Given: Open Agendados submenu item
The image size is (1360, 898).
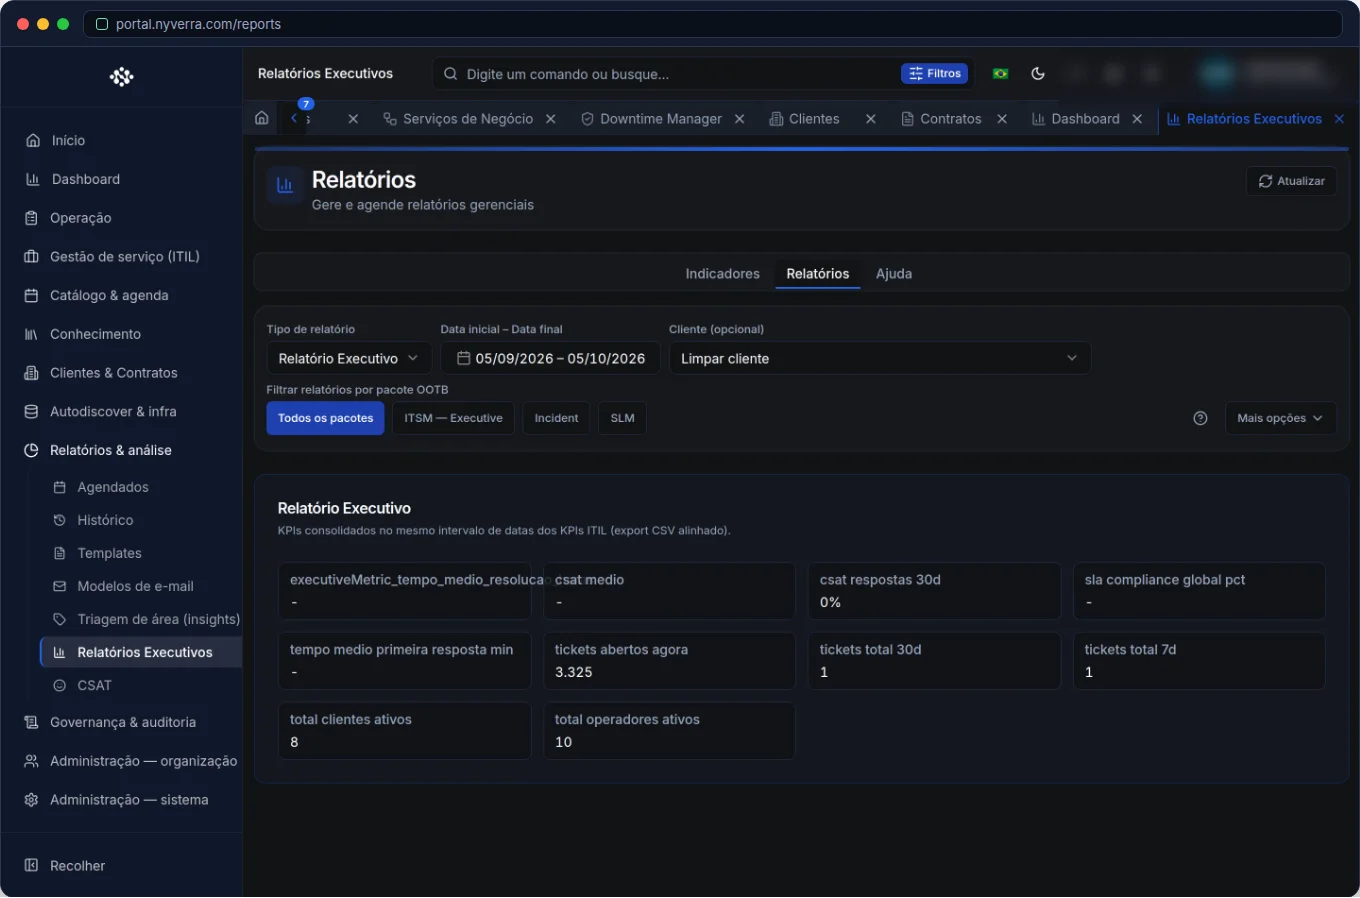Looking at the screenshot, I should (x=140, y=487).
